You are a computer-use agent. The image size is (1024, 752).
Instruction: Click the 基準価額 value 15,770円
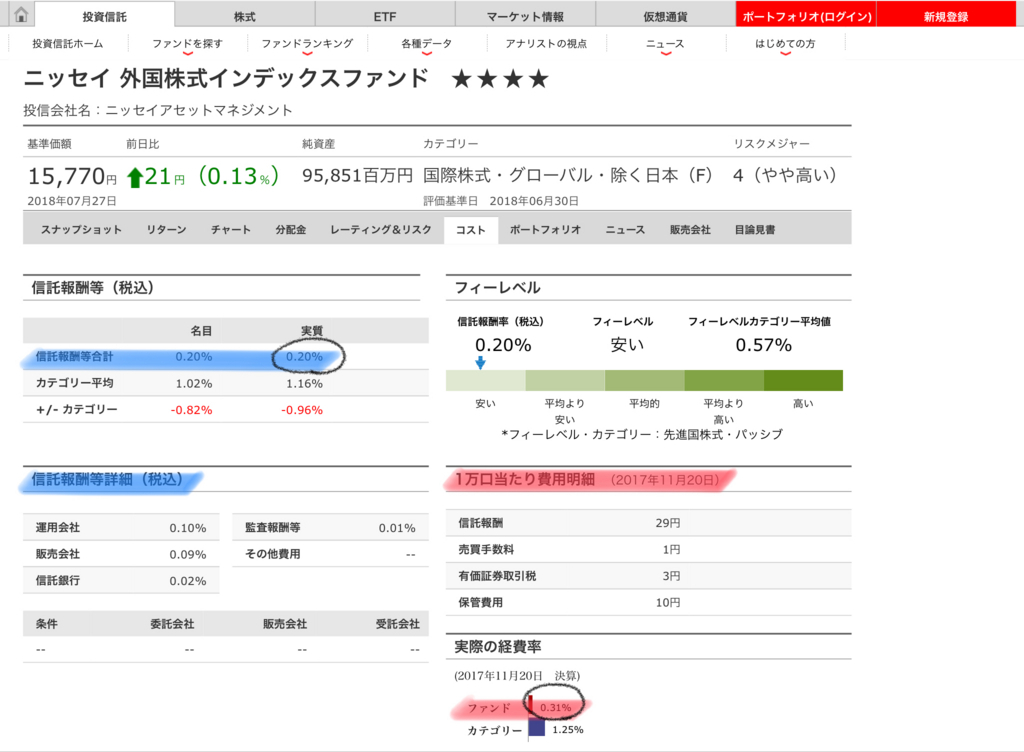pos(72,176)
